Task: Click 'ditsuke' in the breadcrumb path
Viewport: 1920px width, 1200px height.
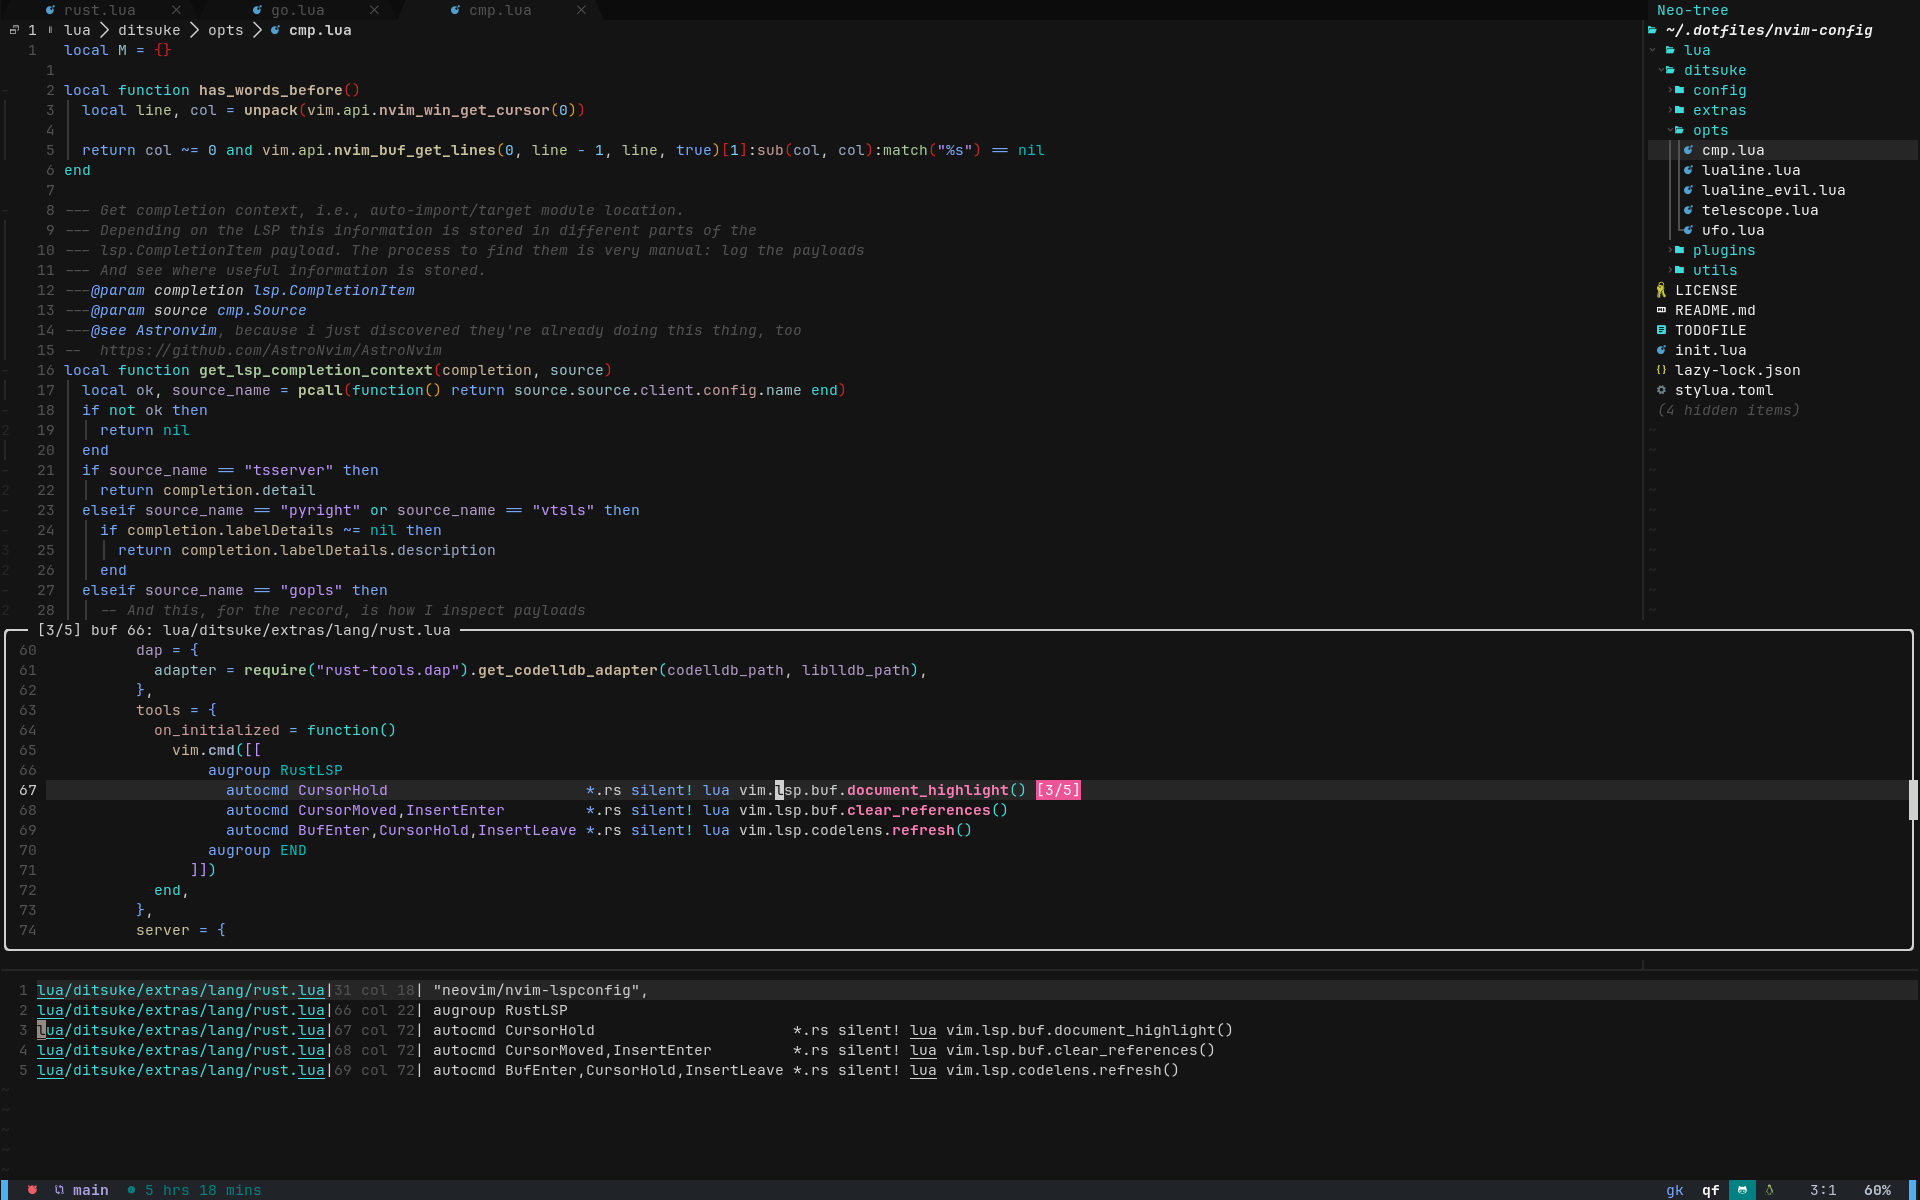Action: click(x=149, y=30)
